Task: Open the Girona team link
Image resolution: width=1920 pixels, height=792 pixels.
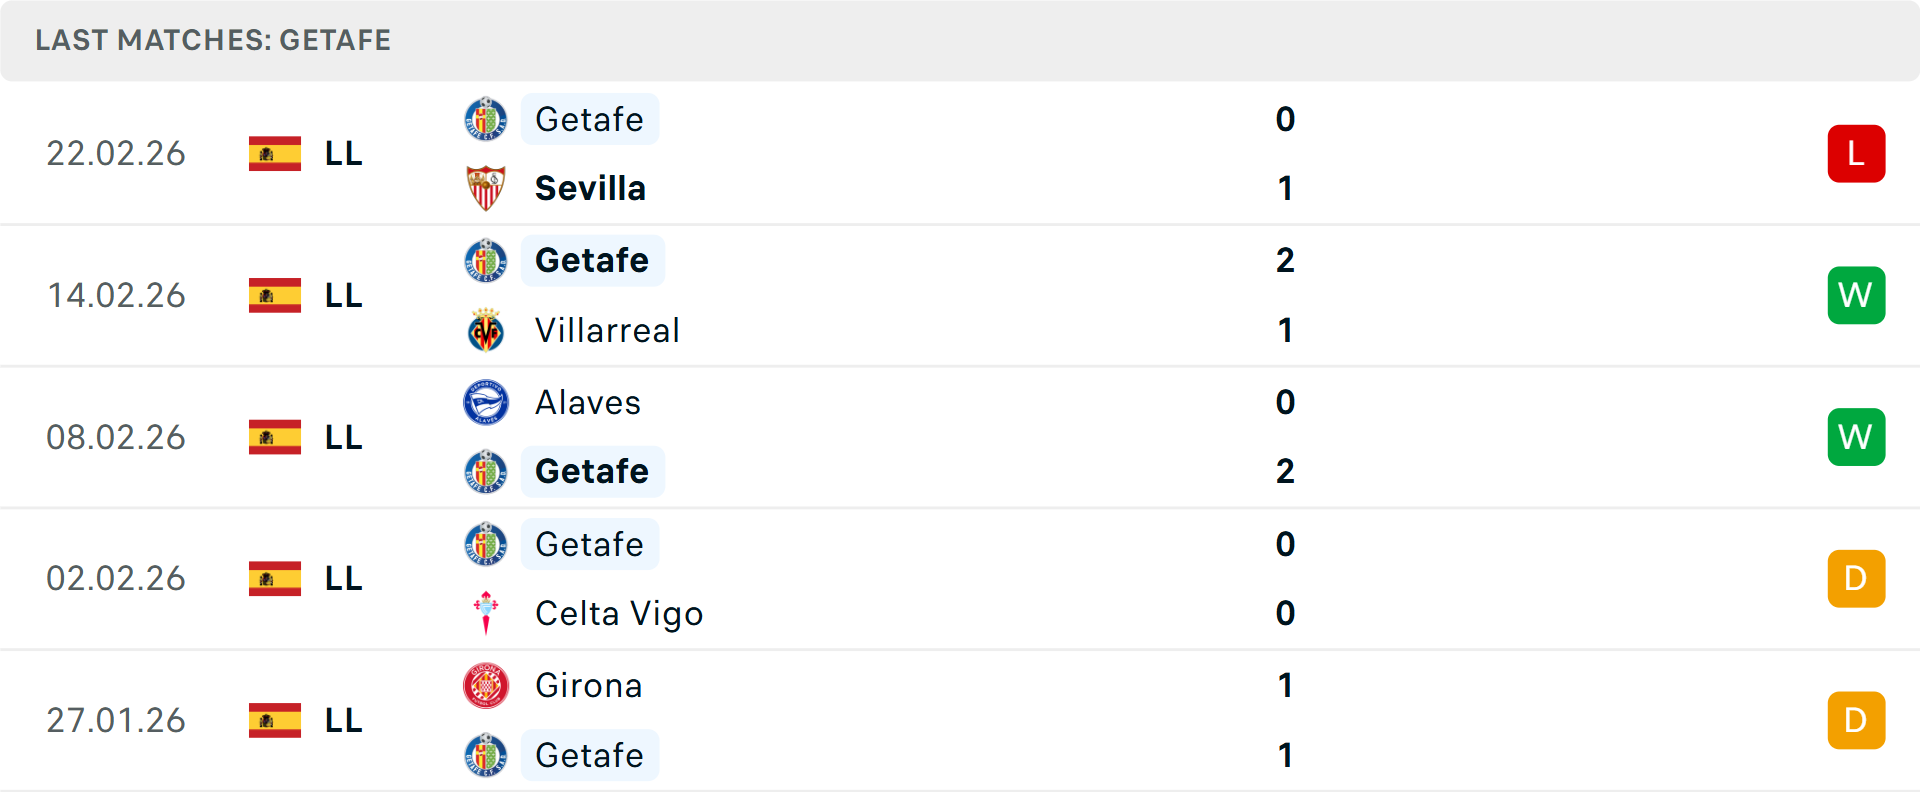Action: point(589,686)
